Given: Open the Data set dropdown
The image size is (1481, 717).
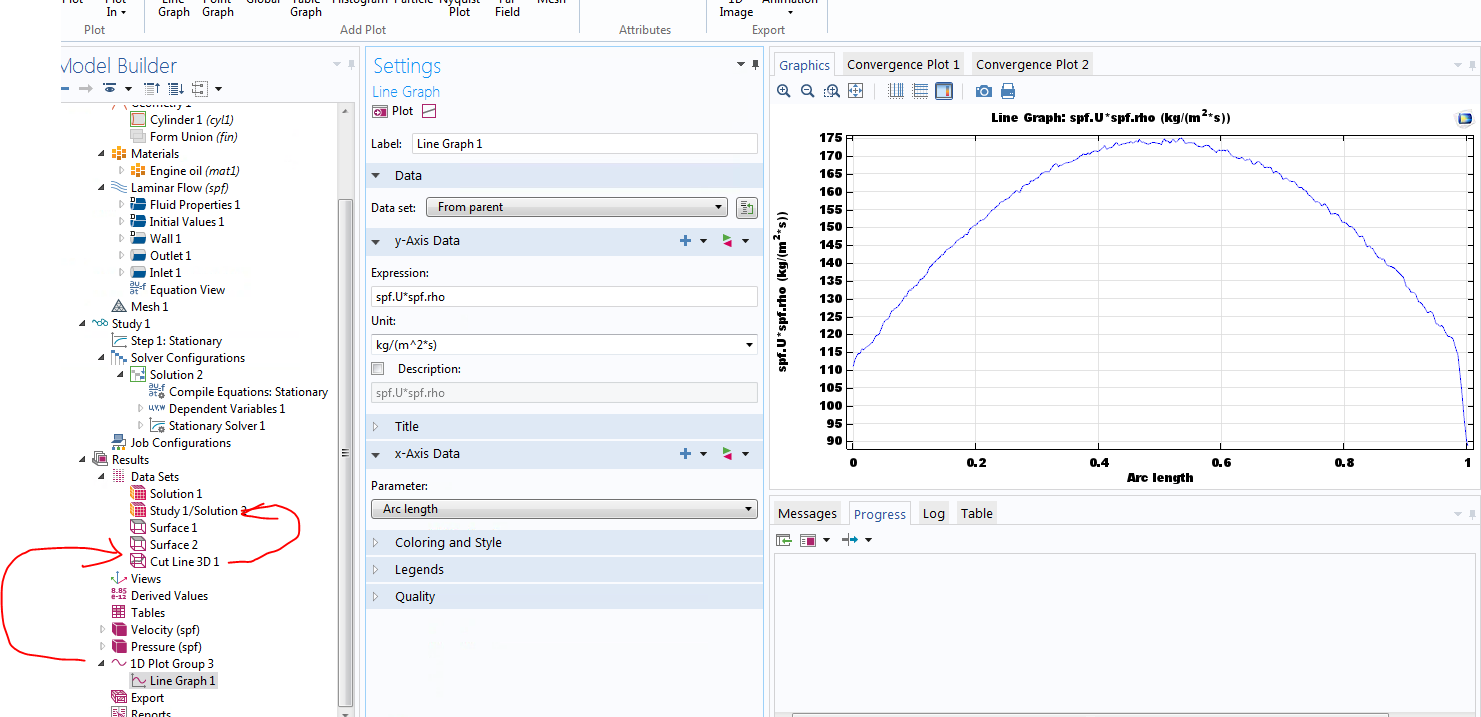Looking at the screenshot, I should click(576, 207).
